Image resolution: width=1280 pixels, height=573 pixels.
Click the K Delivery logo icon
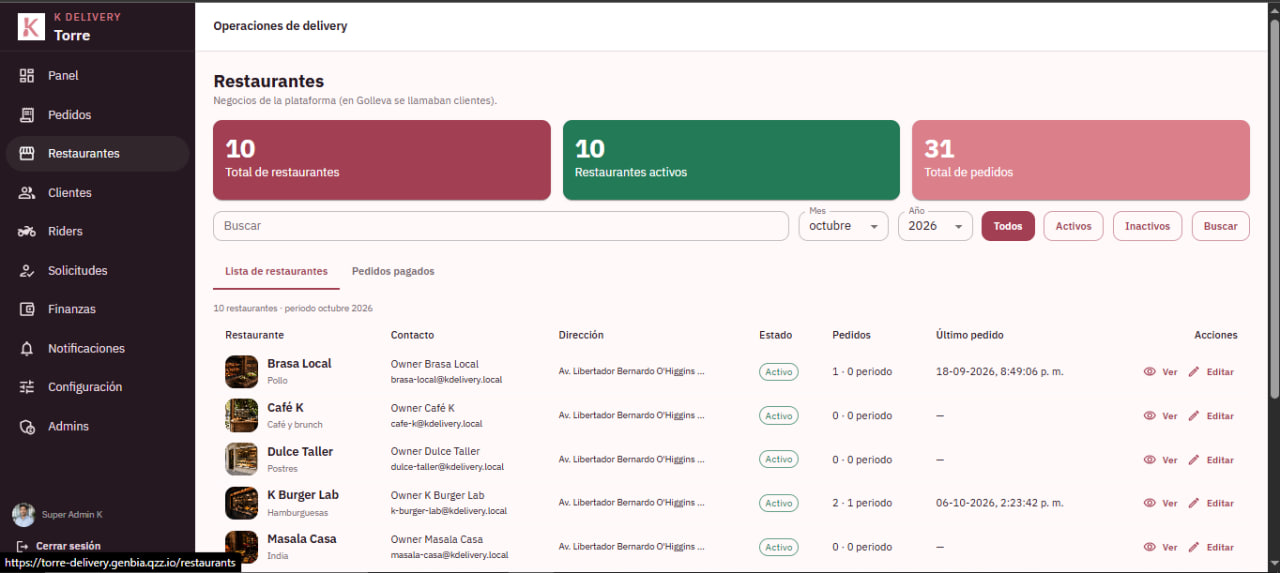(31, 26)
